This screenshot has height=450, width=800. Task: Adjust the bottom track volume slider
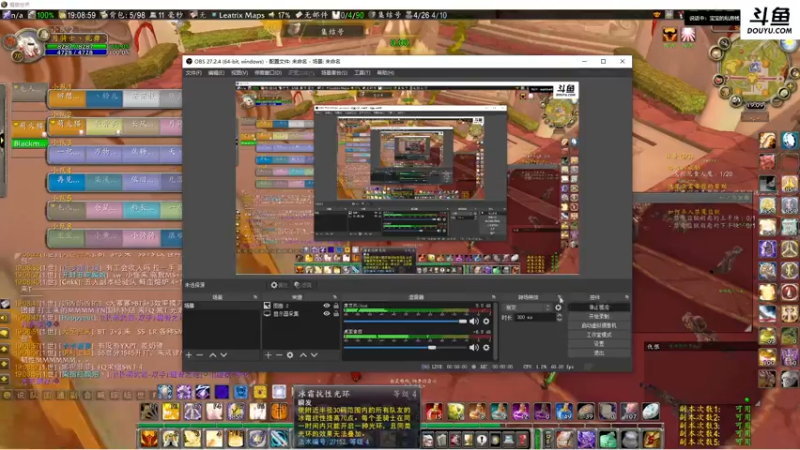pos(405,347)
